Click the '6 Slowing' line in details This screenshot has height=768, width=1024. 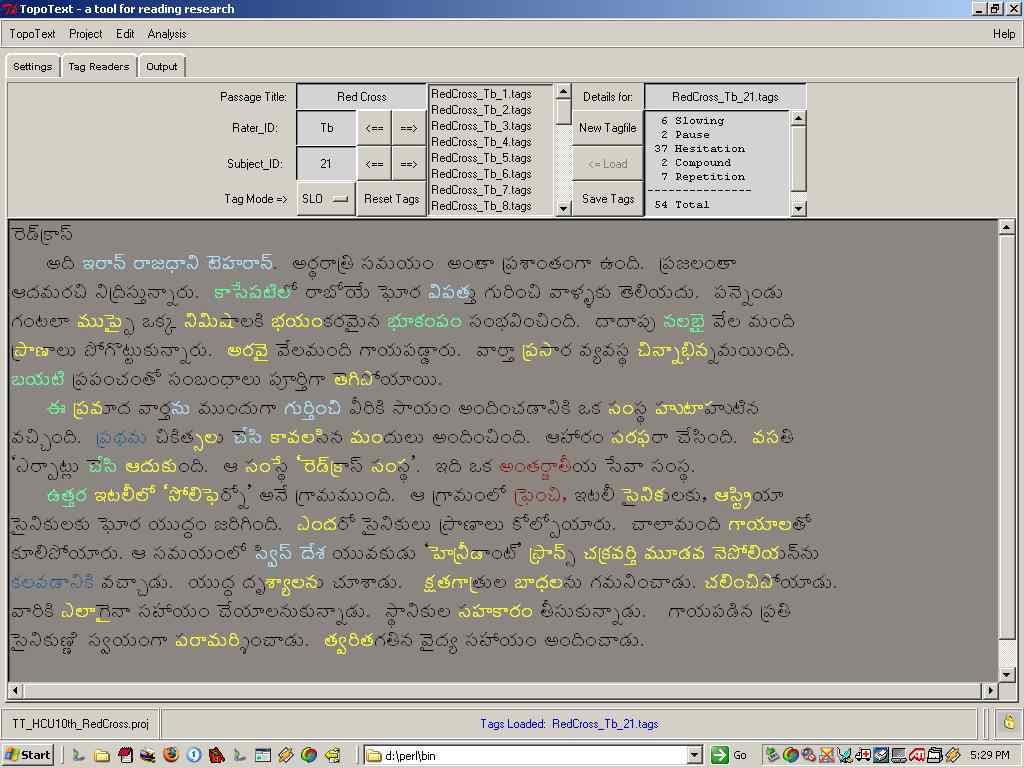point(692,121)
